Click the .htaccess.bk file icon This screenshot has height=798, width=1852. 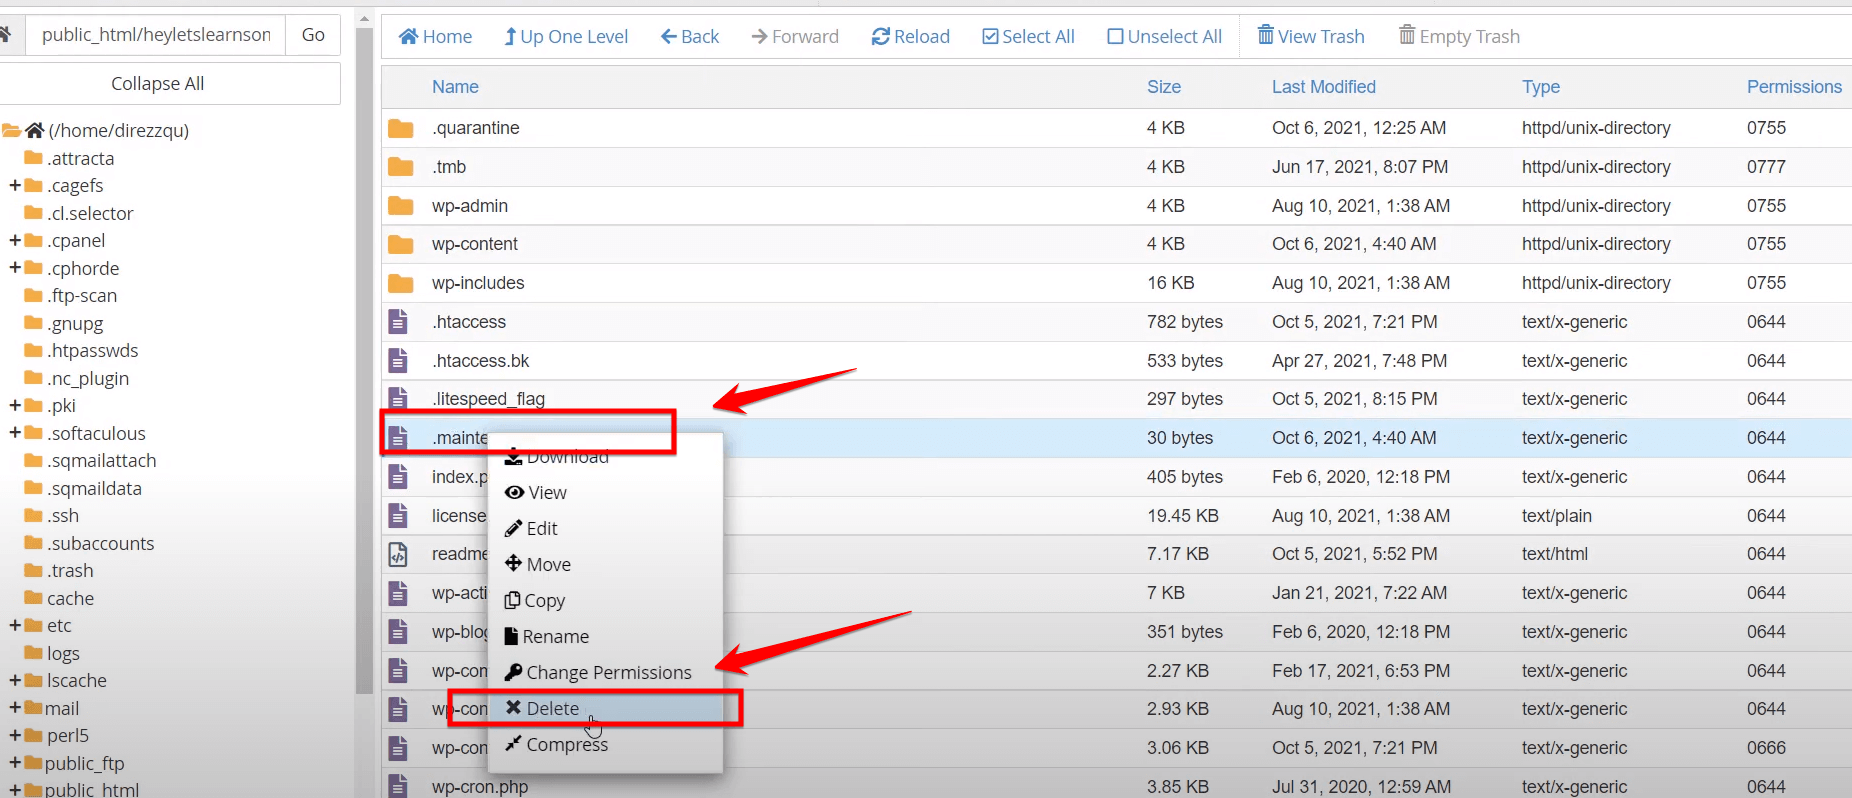coord(398,361)
